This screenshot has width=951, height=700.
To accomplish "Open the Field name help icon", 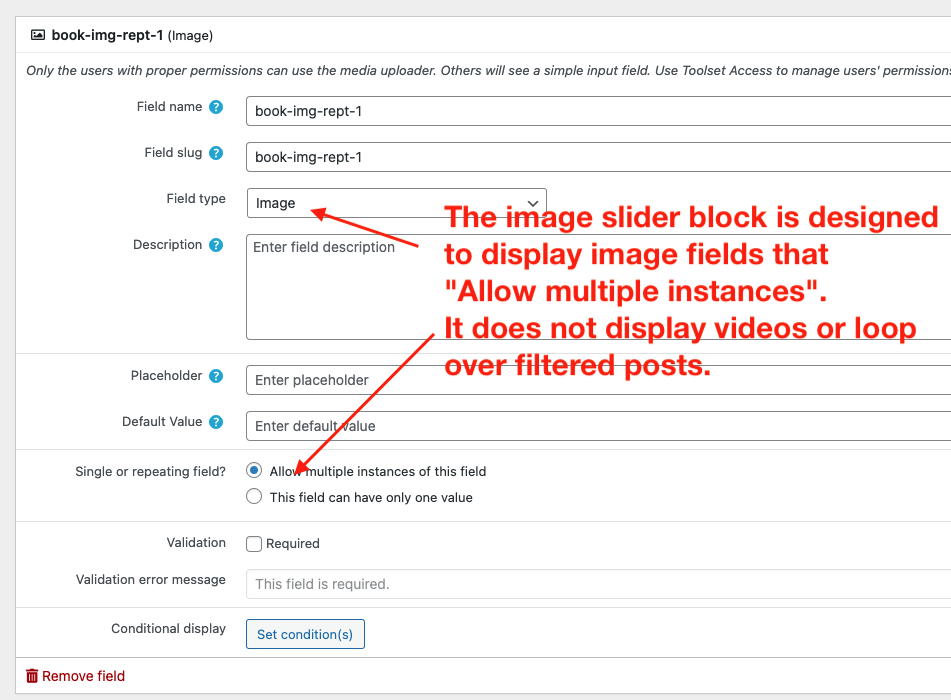I will pyautogui.click(x=216, y=107).
